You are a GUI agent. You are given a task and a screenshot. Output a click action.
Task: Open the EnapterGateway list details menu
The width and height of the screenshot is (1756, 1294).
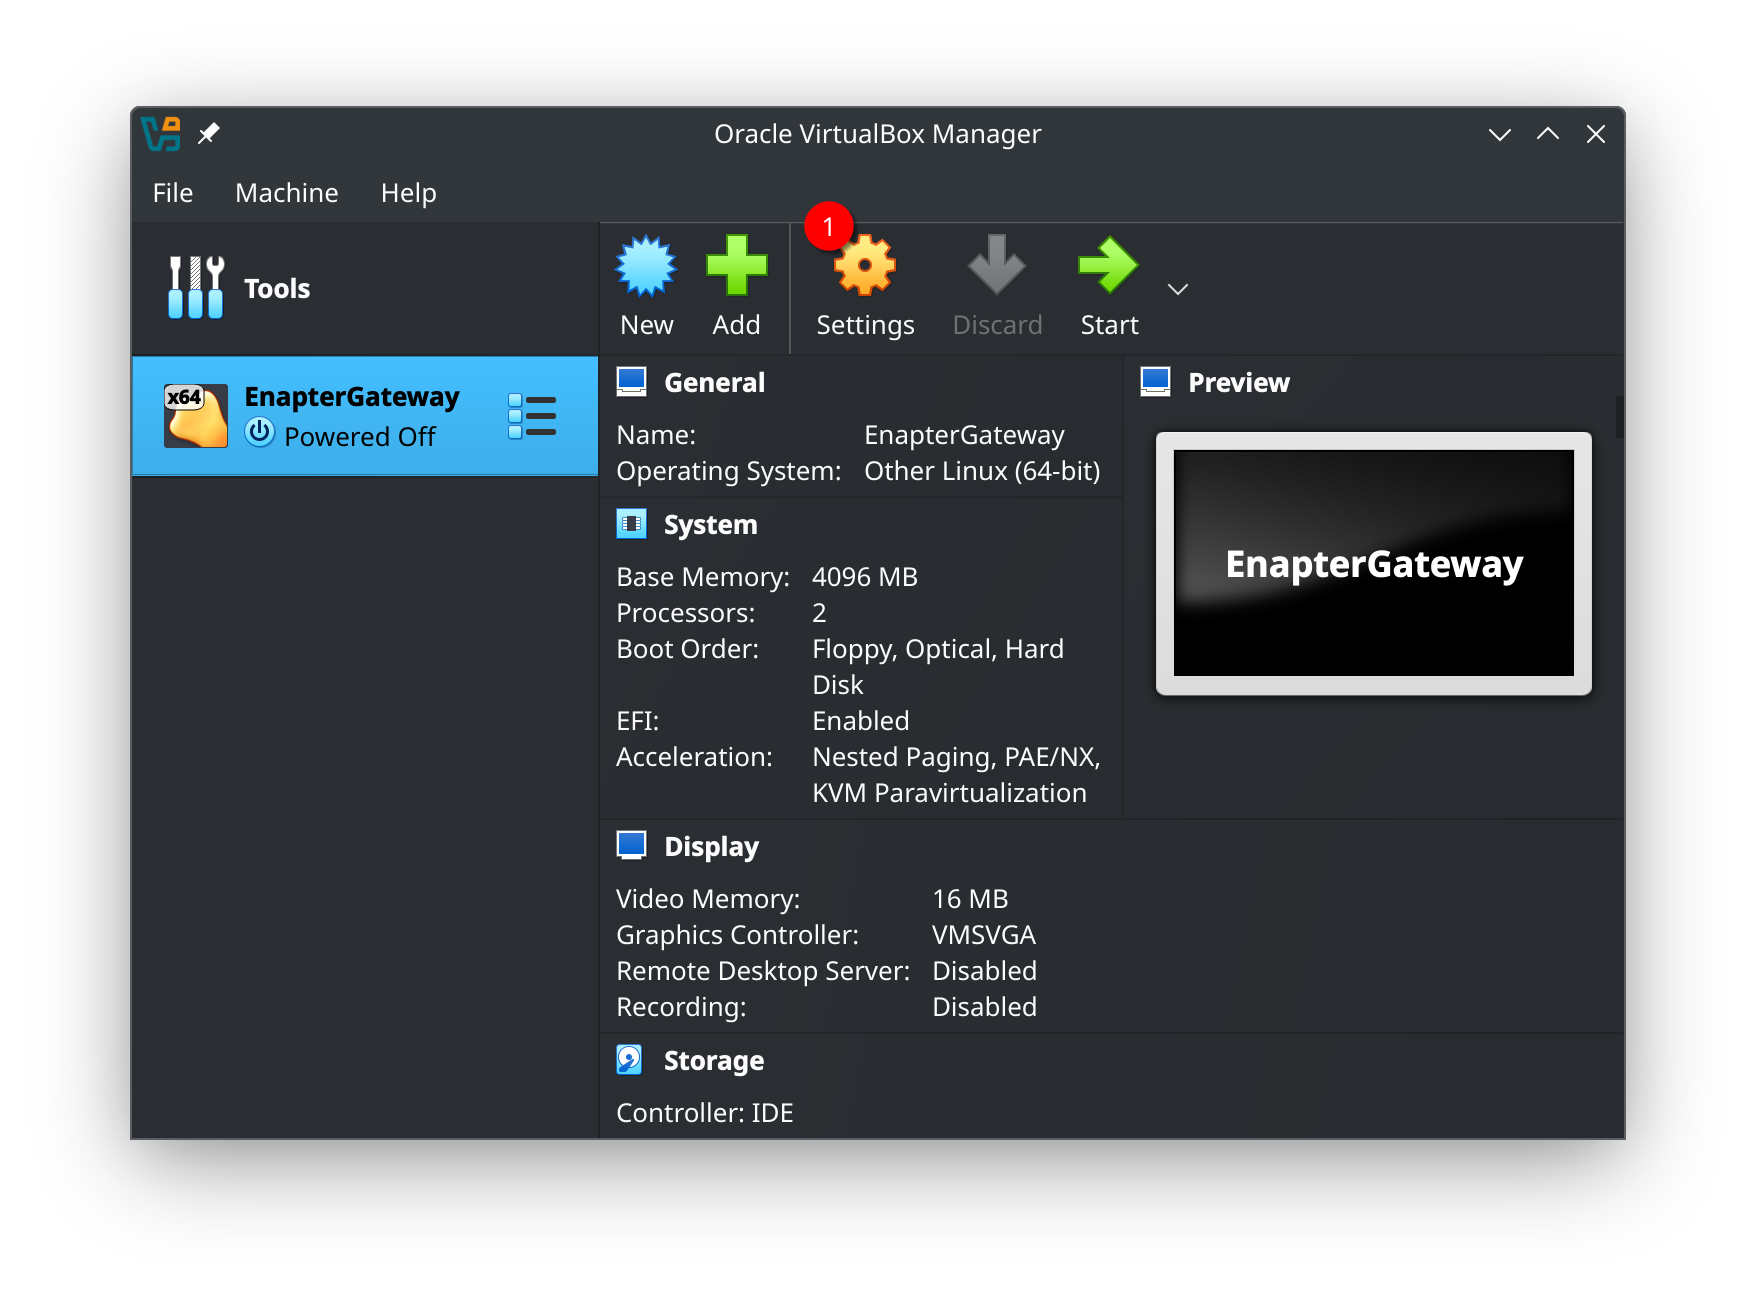533,415
